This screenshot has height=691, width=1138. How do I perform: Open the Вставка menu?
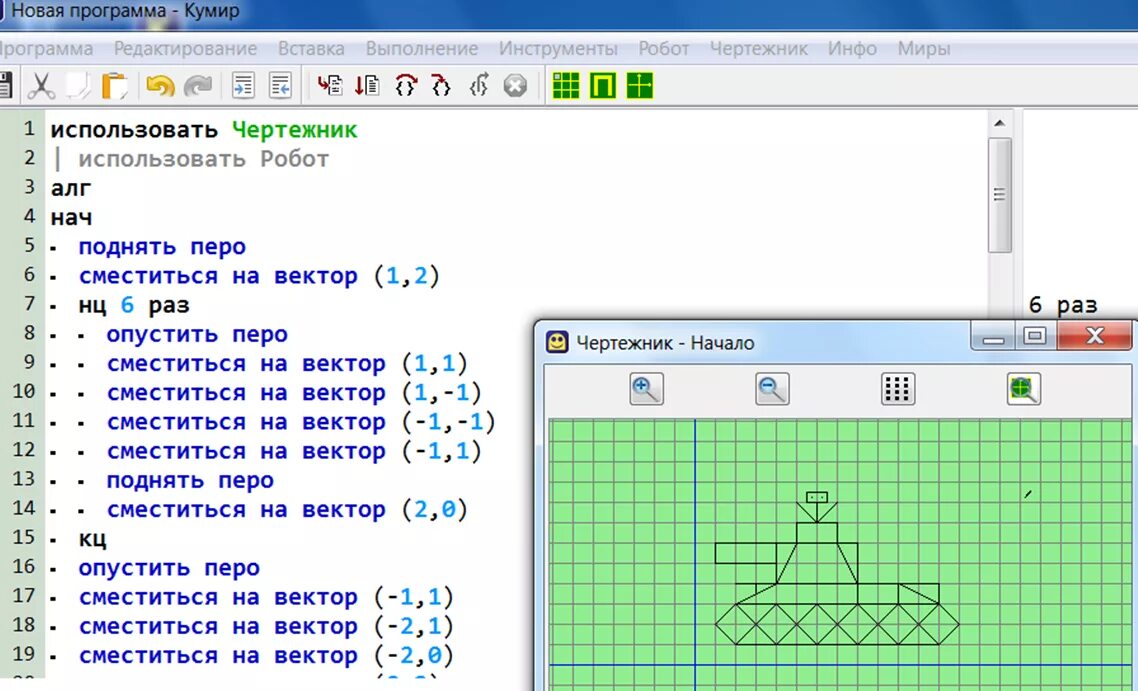tap(311, 49)
